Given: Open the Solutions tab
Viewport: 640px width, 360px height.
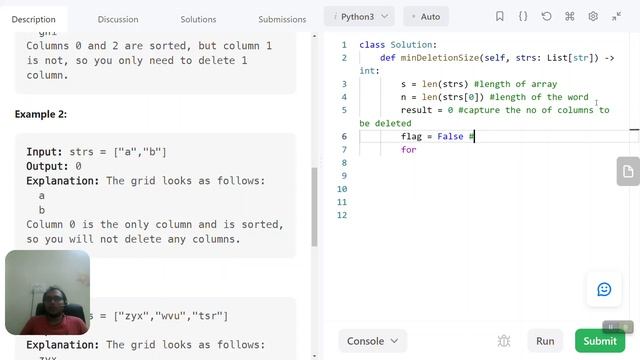Looking at the screenshot, I should point(198,19).
